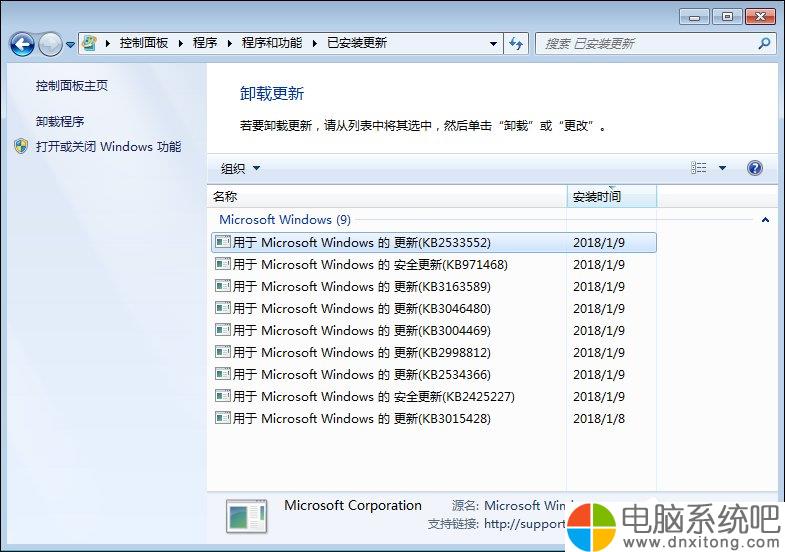
Task: Open the address bar history dropdown arrow
Action: (x=493, y=44)
